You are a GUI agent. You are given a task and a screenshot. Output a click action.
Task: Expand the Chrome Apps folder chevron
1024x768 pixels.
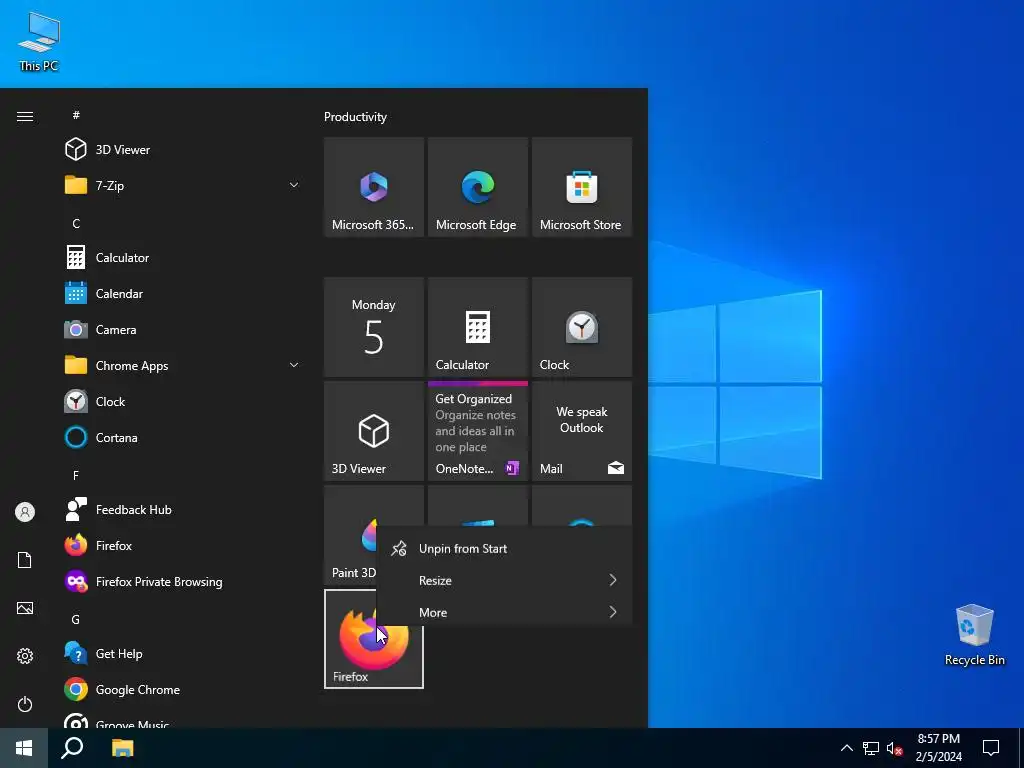294,365
